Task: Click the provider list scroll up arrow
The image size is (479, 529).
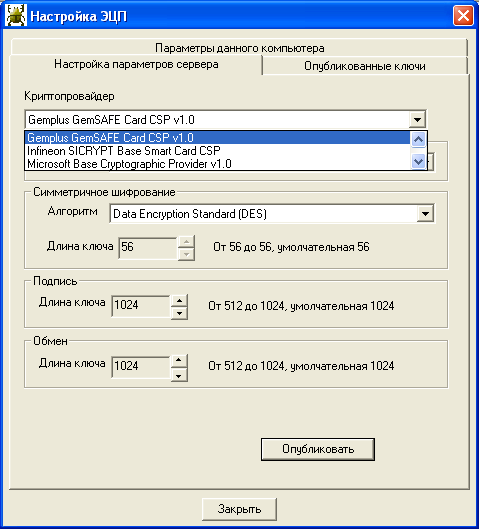Action: click(419, 139)
